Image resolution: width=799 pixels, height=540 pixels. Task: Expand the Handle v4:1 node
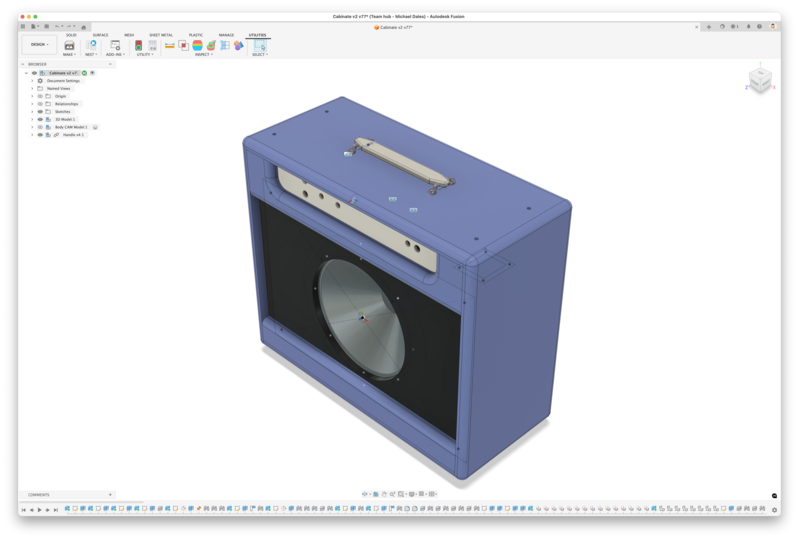point(32,135)
